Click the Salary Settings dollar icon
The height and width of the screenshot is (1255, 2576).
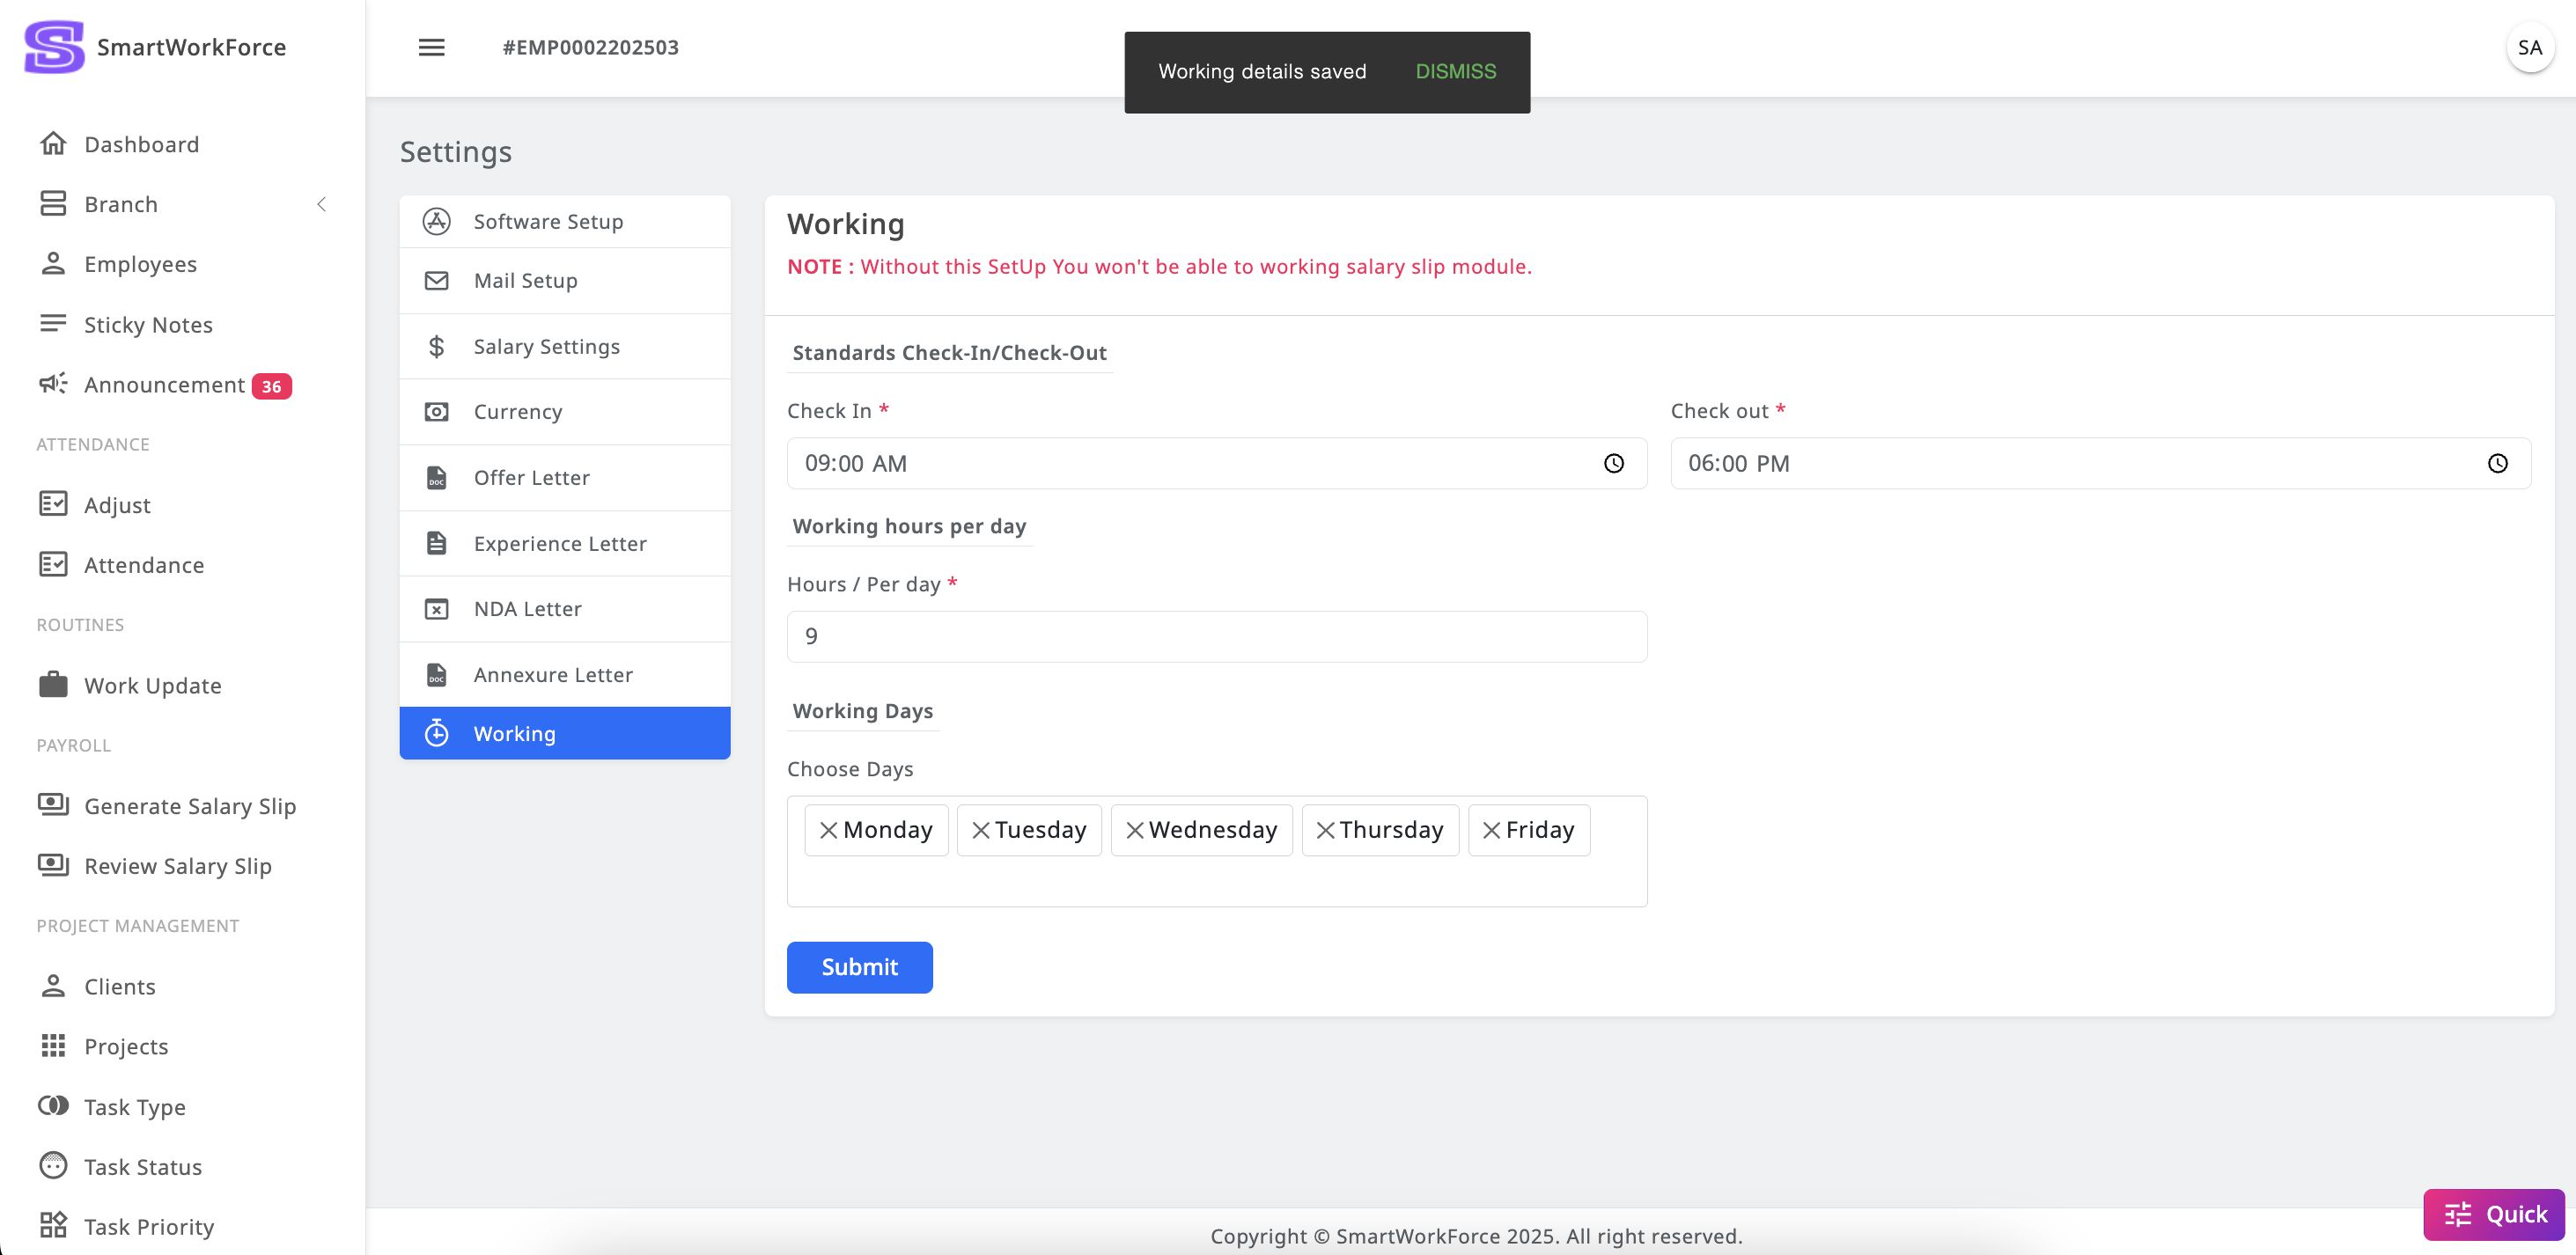coord(436,346)
